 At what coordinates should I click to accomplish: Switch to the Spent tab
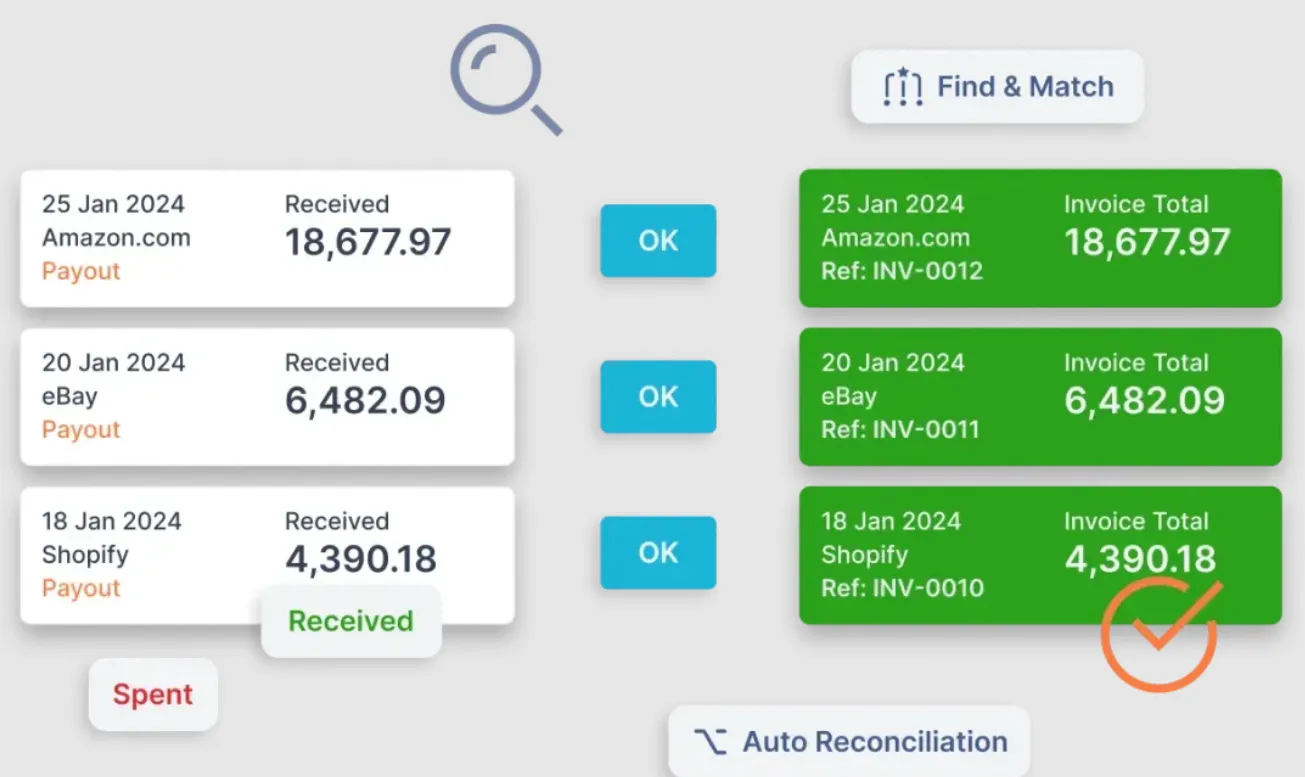(153, 695)
